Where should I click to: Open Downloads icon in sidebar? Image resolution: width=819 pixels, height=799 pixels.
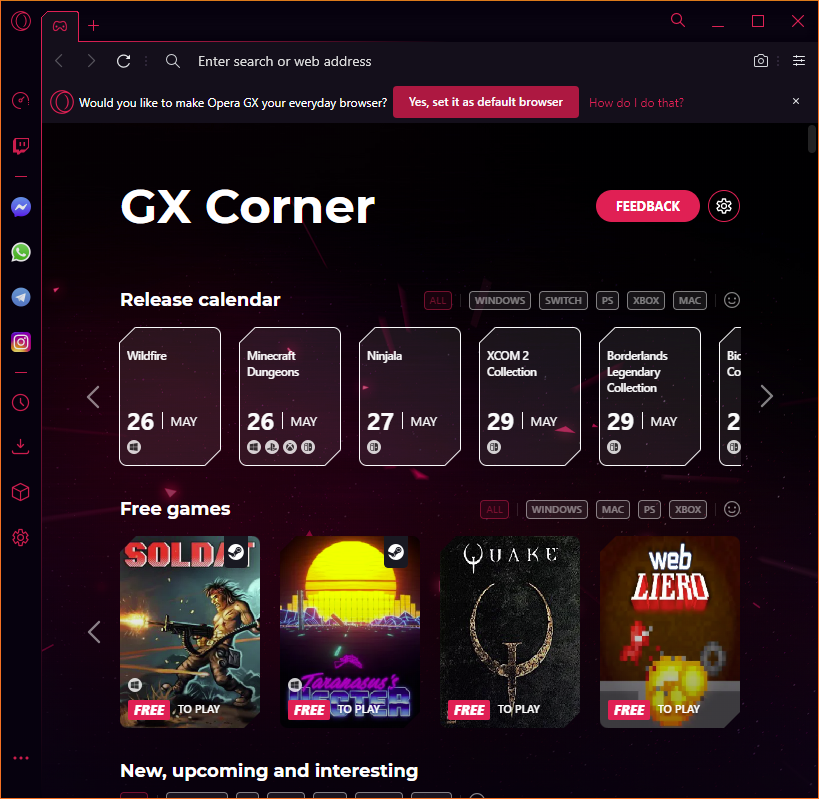click(x=21, y=447)
